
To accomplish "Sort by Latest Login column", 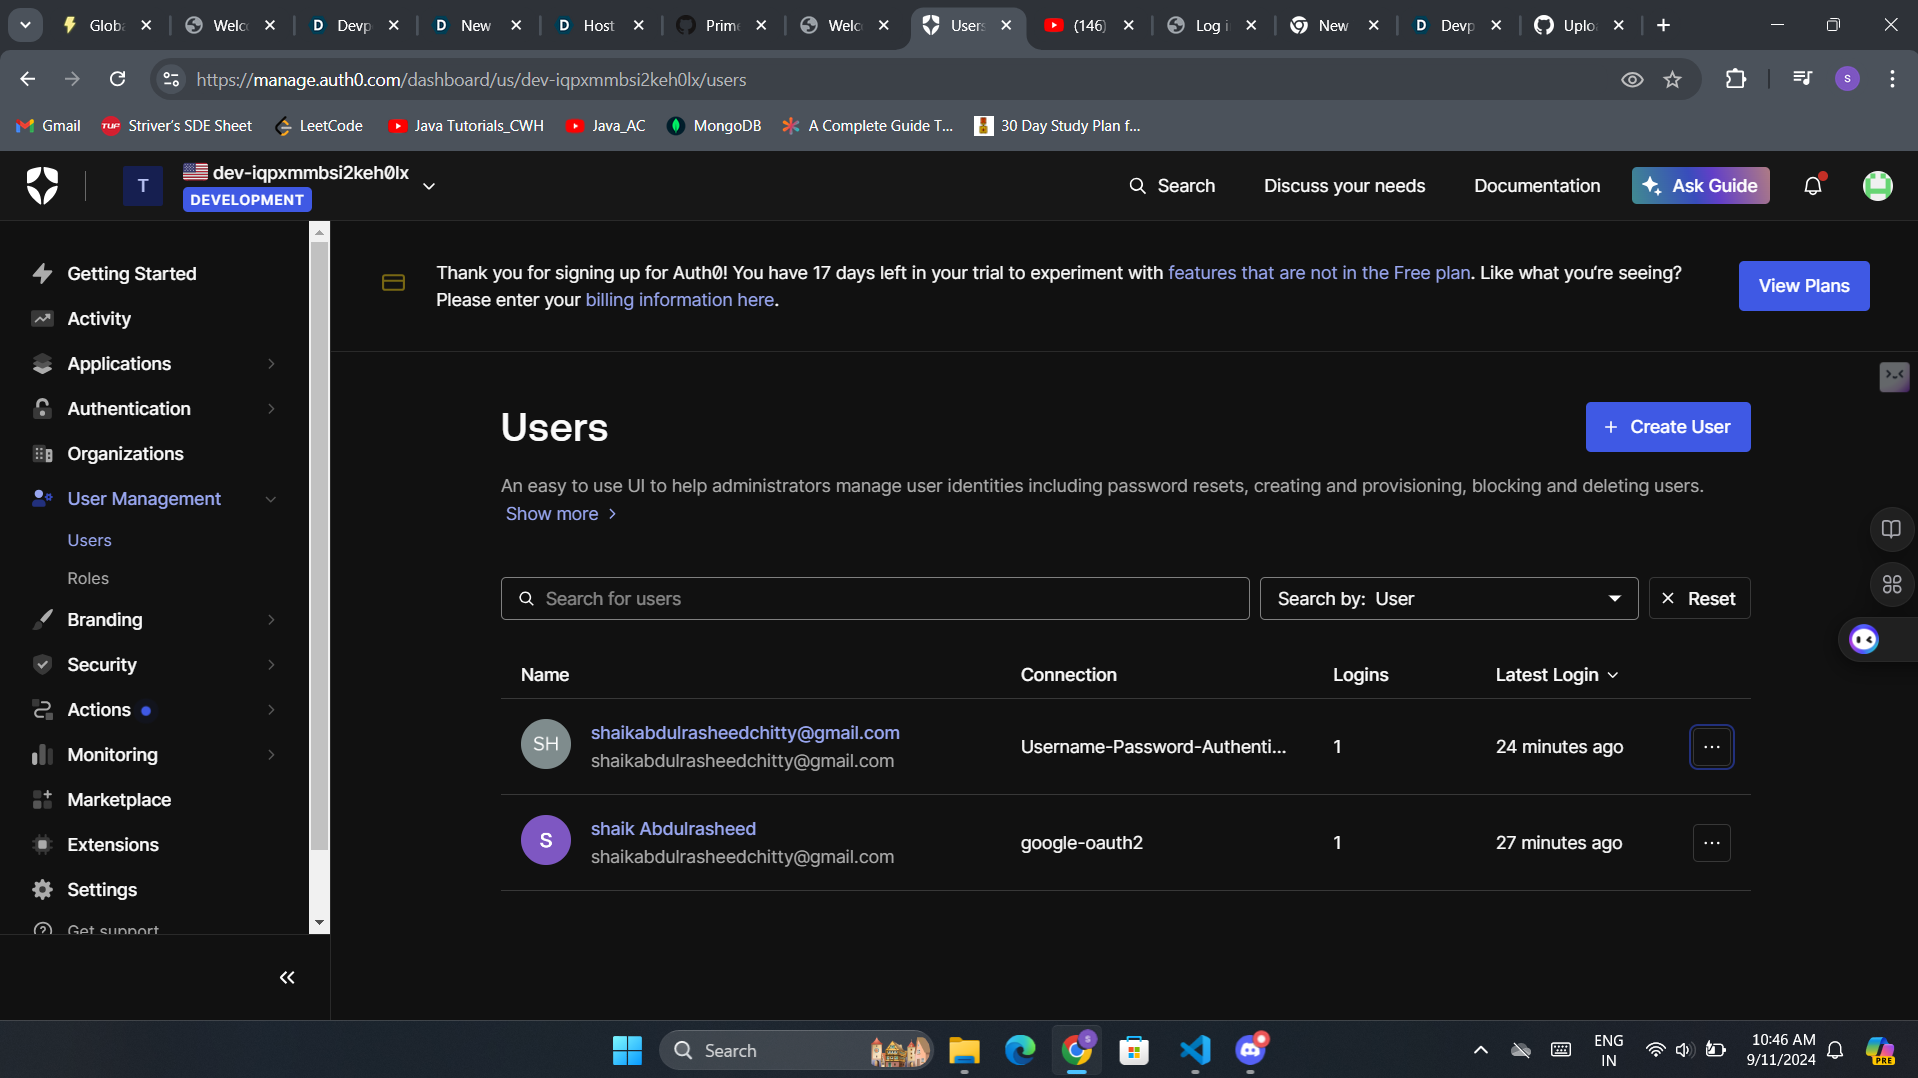I will click(1556, 675).
